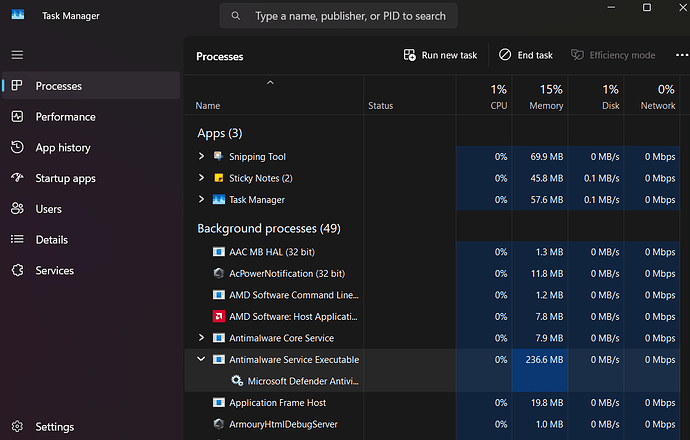Viewport: 690px width, 440px height.
Task: Open Settings gear in sidebar
Action: tap(17, 427)
